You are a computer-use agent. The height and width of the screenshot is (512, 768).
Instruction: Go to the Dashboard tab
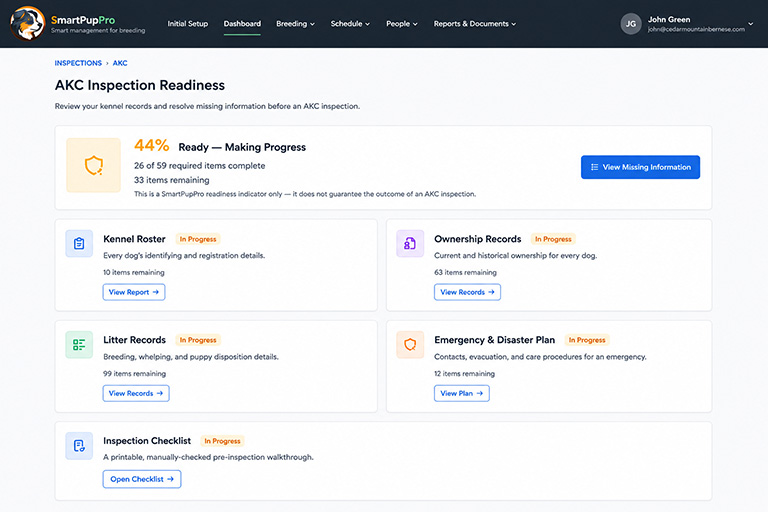pos(242,24)
